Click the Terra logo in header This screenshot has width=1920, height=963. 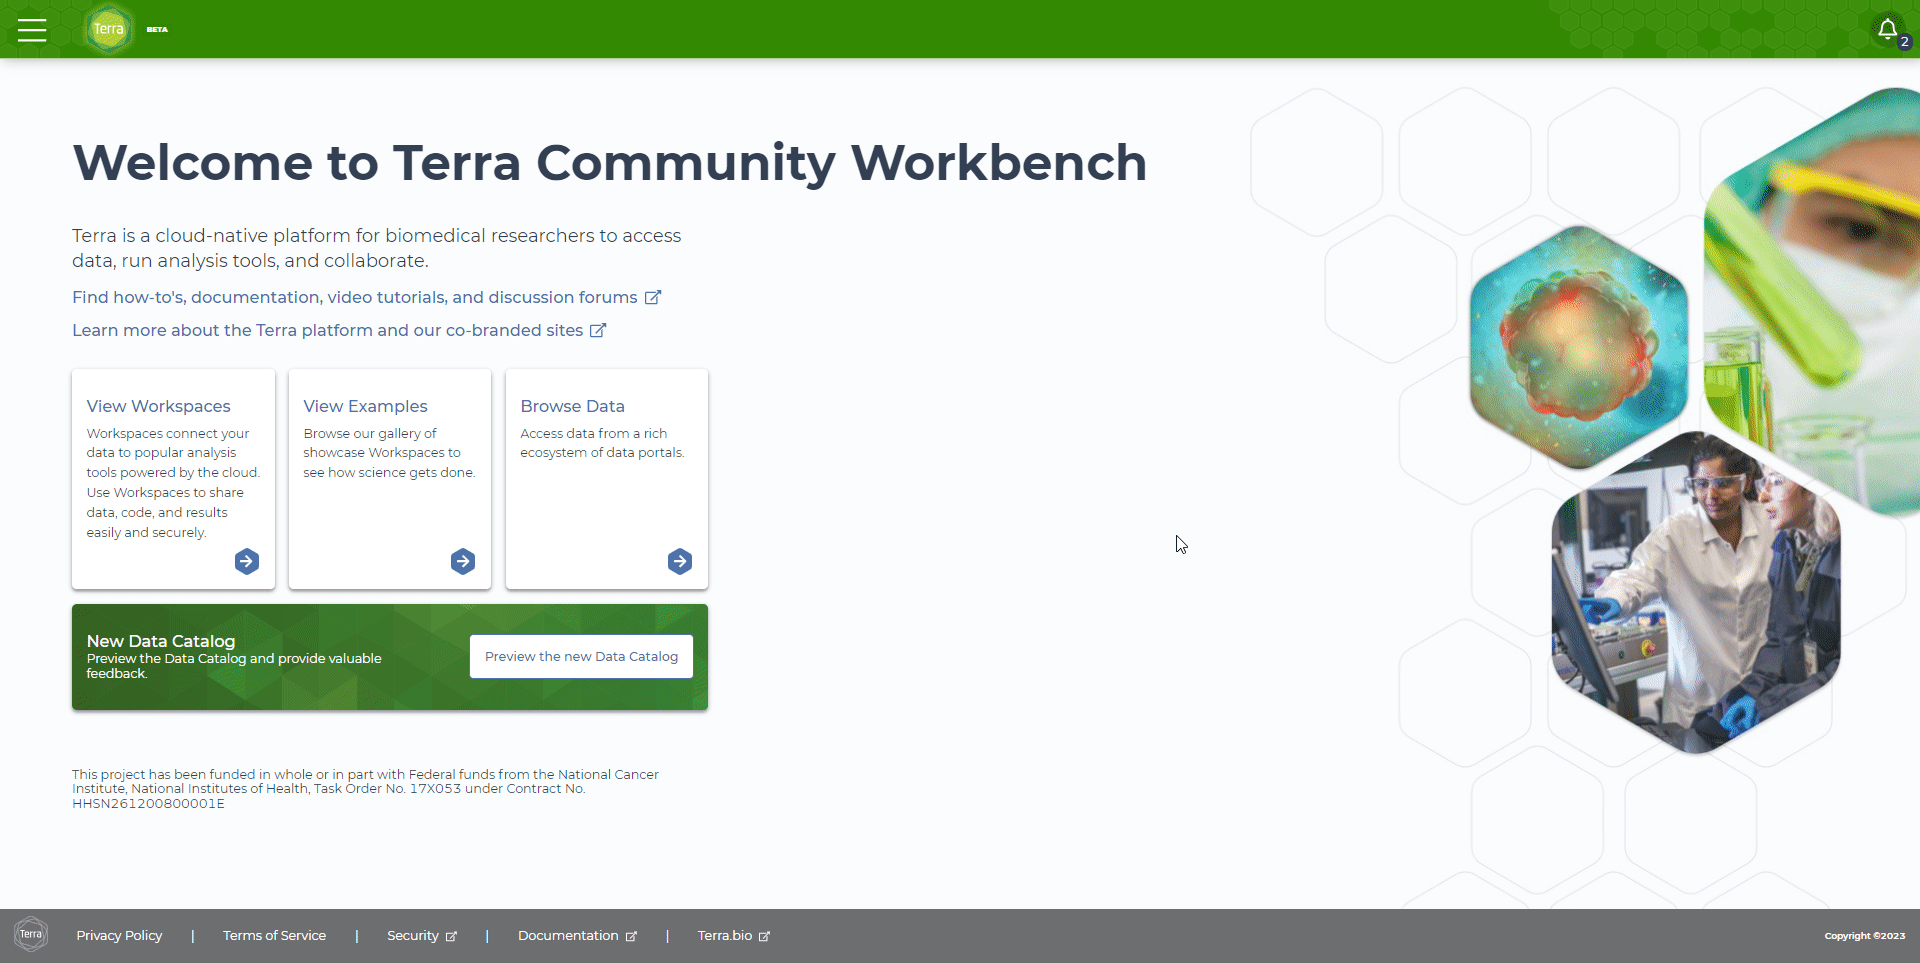click(x=109, y=29)
